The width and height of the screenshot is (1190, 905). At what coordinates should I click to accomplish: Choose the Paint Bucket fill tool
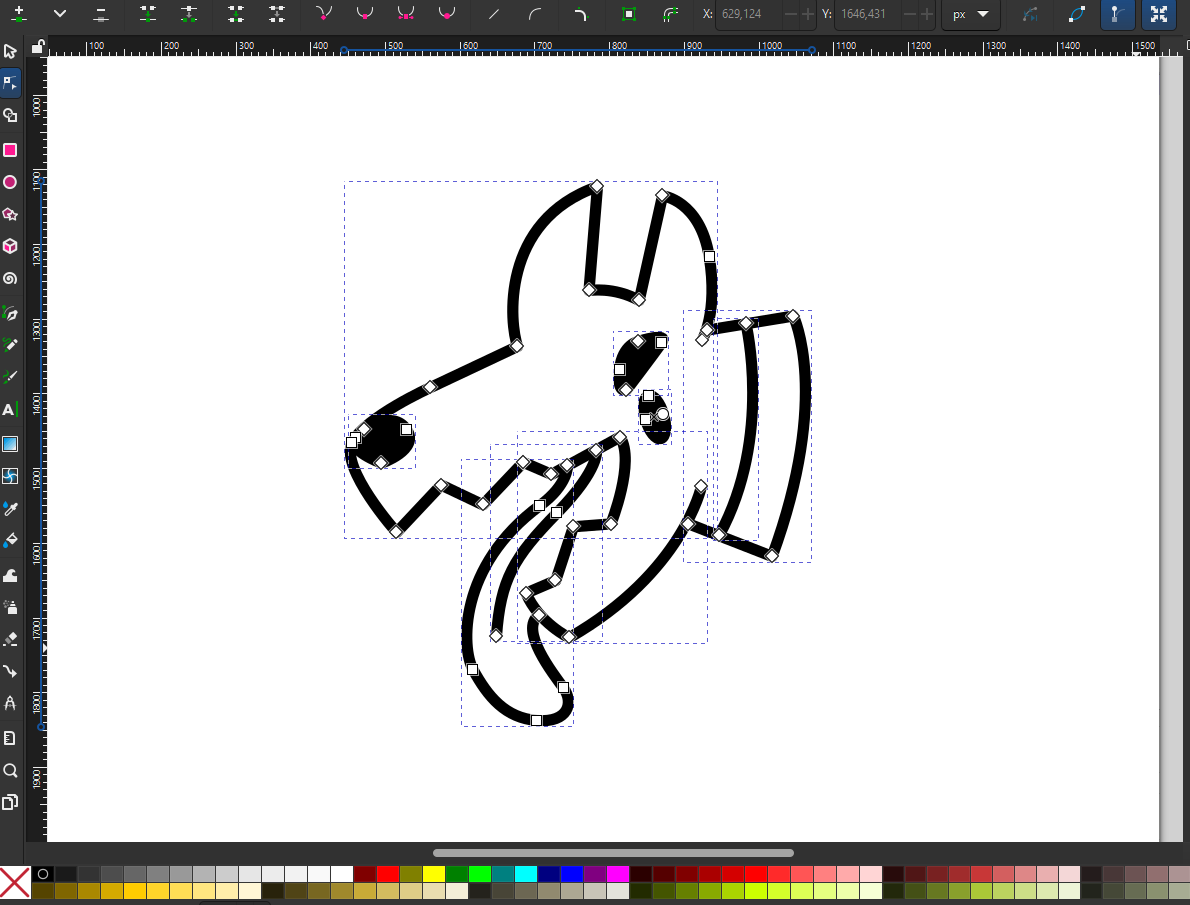[10, 541]
